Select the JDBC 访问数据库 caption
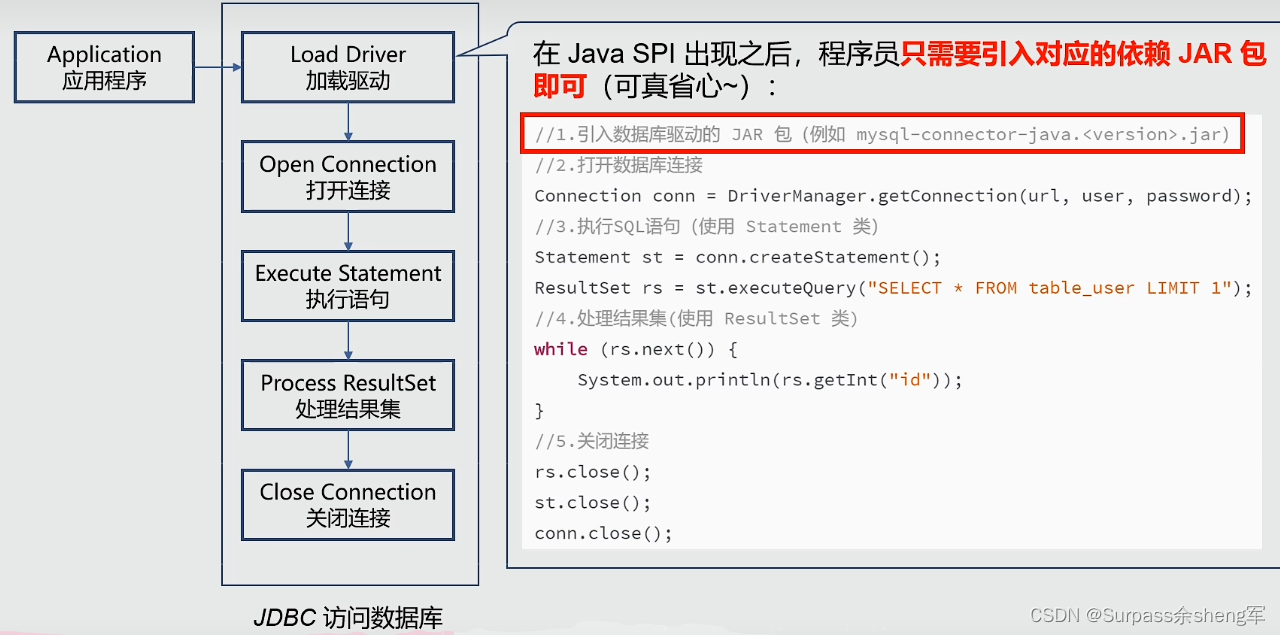Viewport: 1280px width, 635px height. pos(347,617)
